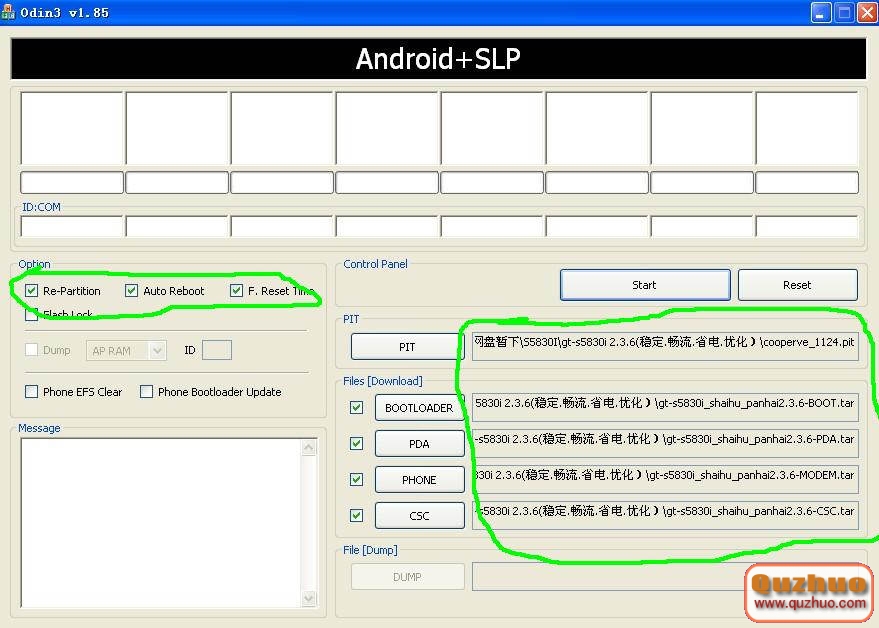
Task: Uncheck the Auto Reboot option
Action: [131, 290]
